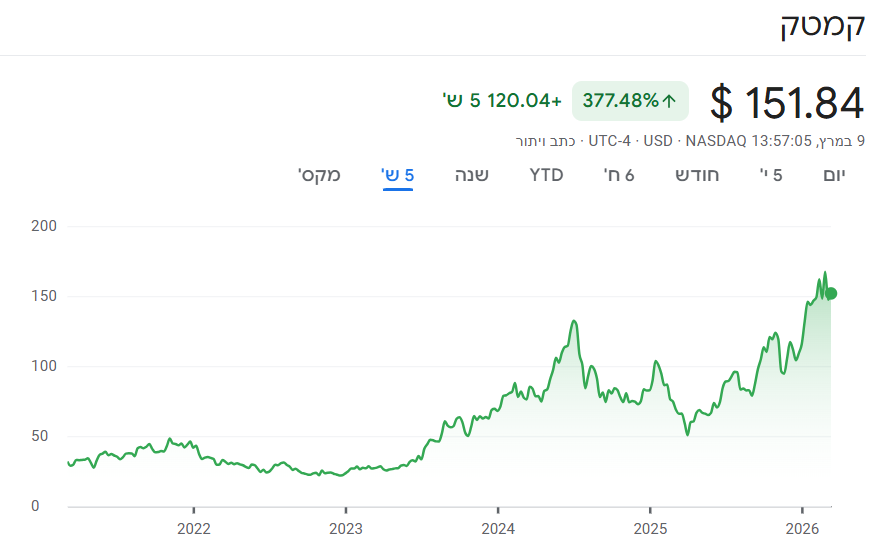
Task: Click the $151.84 price value
Action: 787,102
